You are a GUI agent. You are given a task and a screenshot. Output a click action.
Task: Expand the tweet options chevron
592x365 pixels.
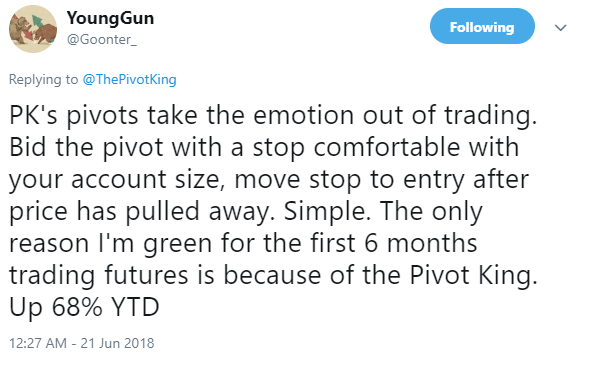[561, 28]
